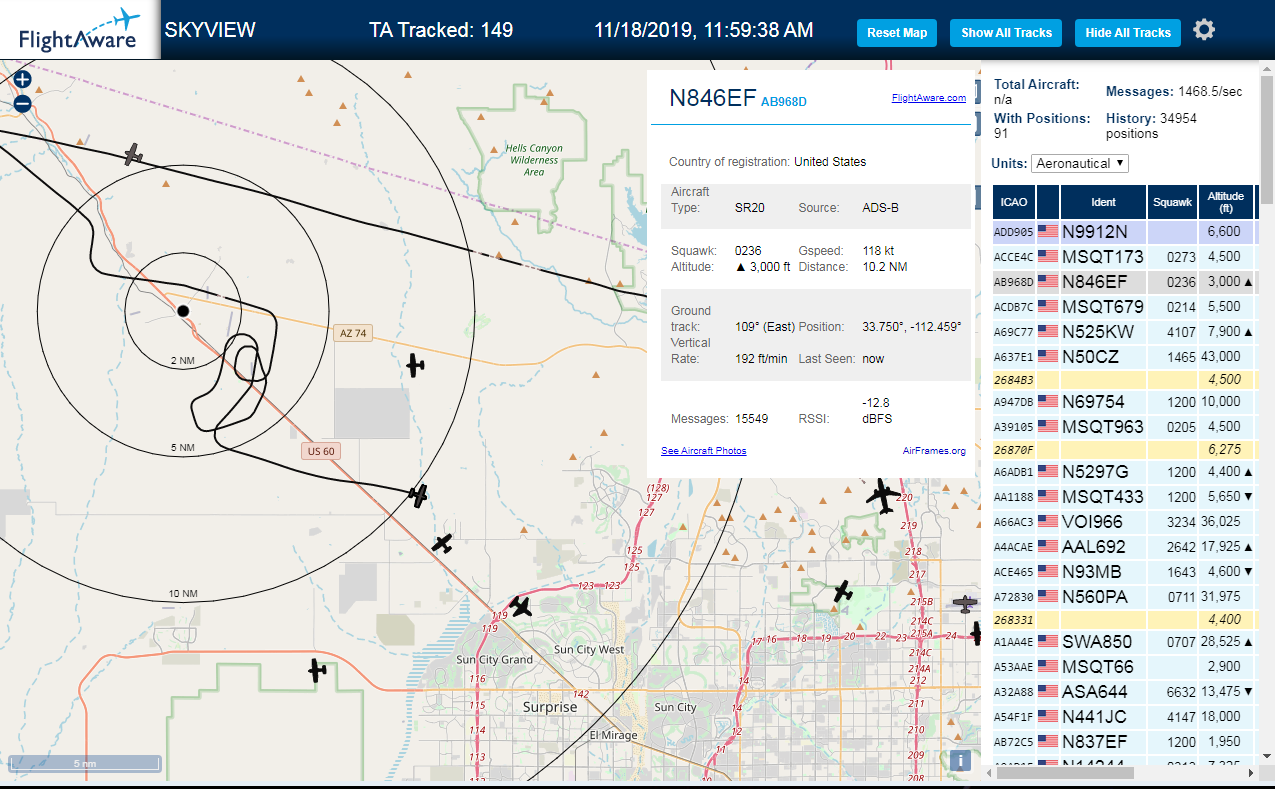Viewport: 1275px width, 789px height.
Task: Click the FlightAware logo
Action: (x=79, y=30)
